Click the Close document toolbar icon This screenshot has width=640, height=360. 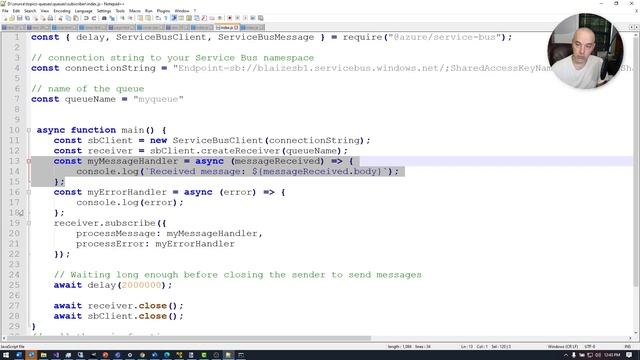[36, 18]
